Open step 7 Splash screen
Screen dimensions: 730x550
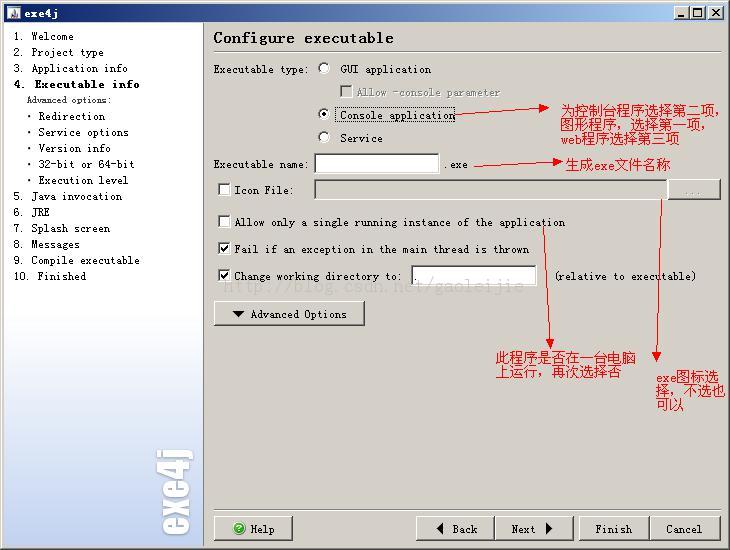tap(62, 228)
